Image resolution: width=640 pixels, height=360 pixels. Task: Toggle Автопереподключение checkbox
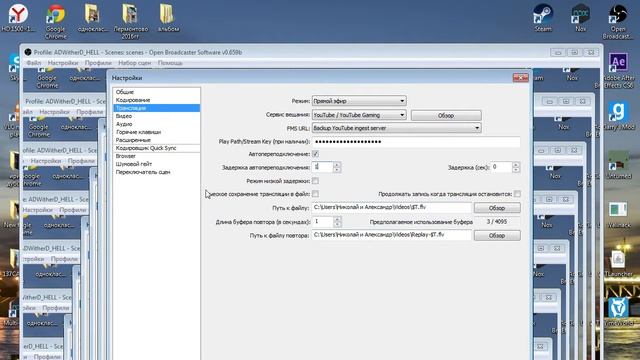click(x=315, y=154)
